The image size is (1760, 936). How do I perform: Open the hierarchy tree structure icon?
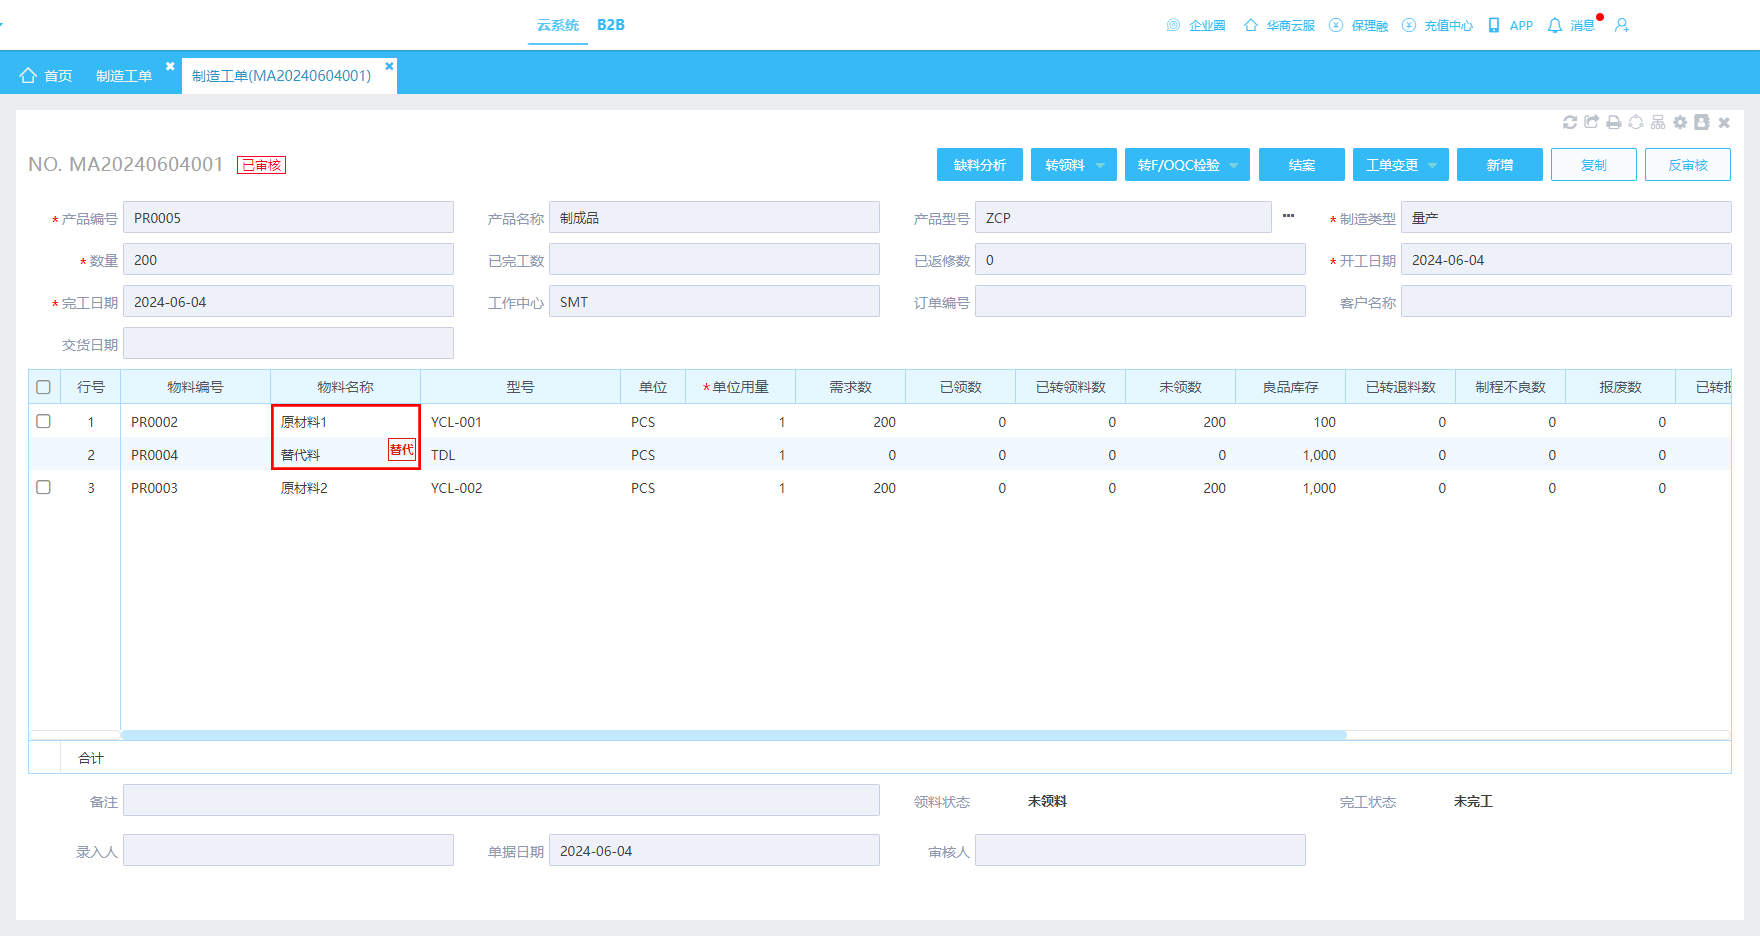(x=1658, y=122)
